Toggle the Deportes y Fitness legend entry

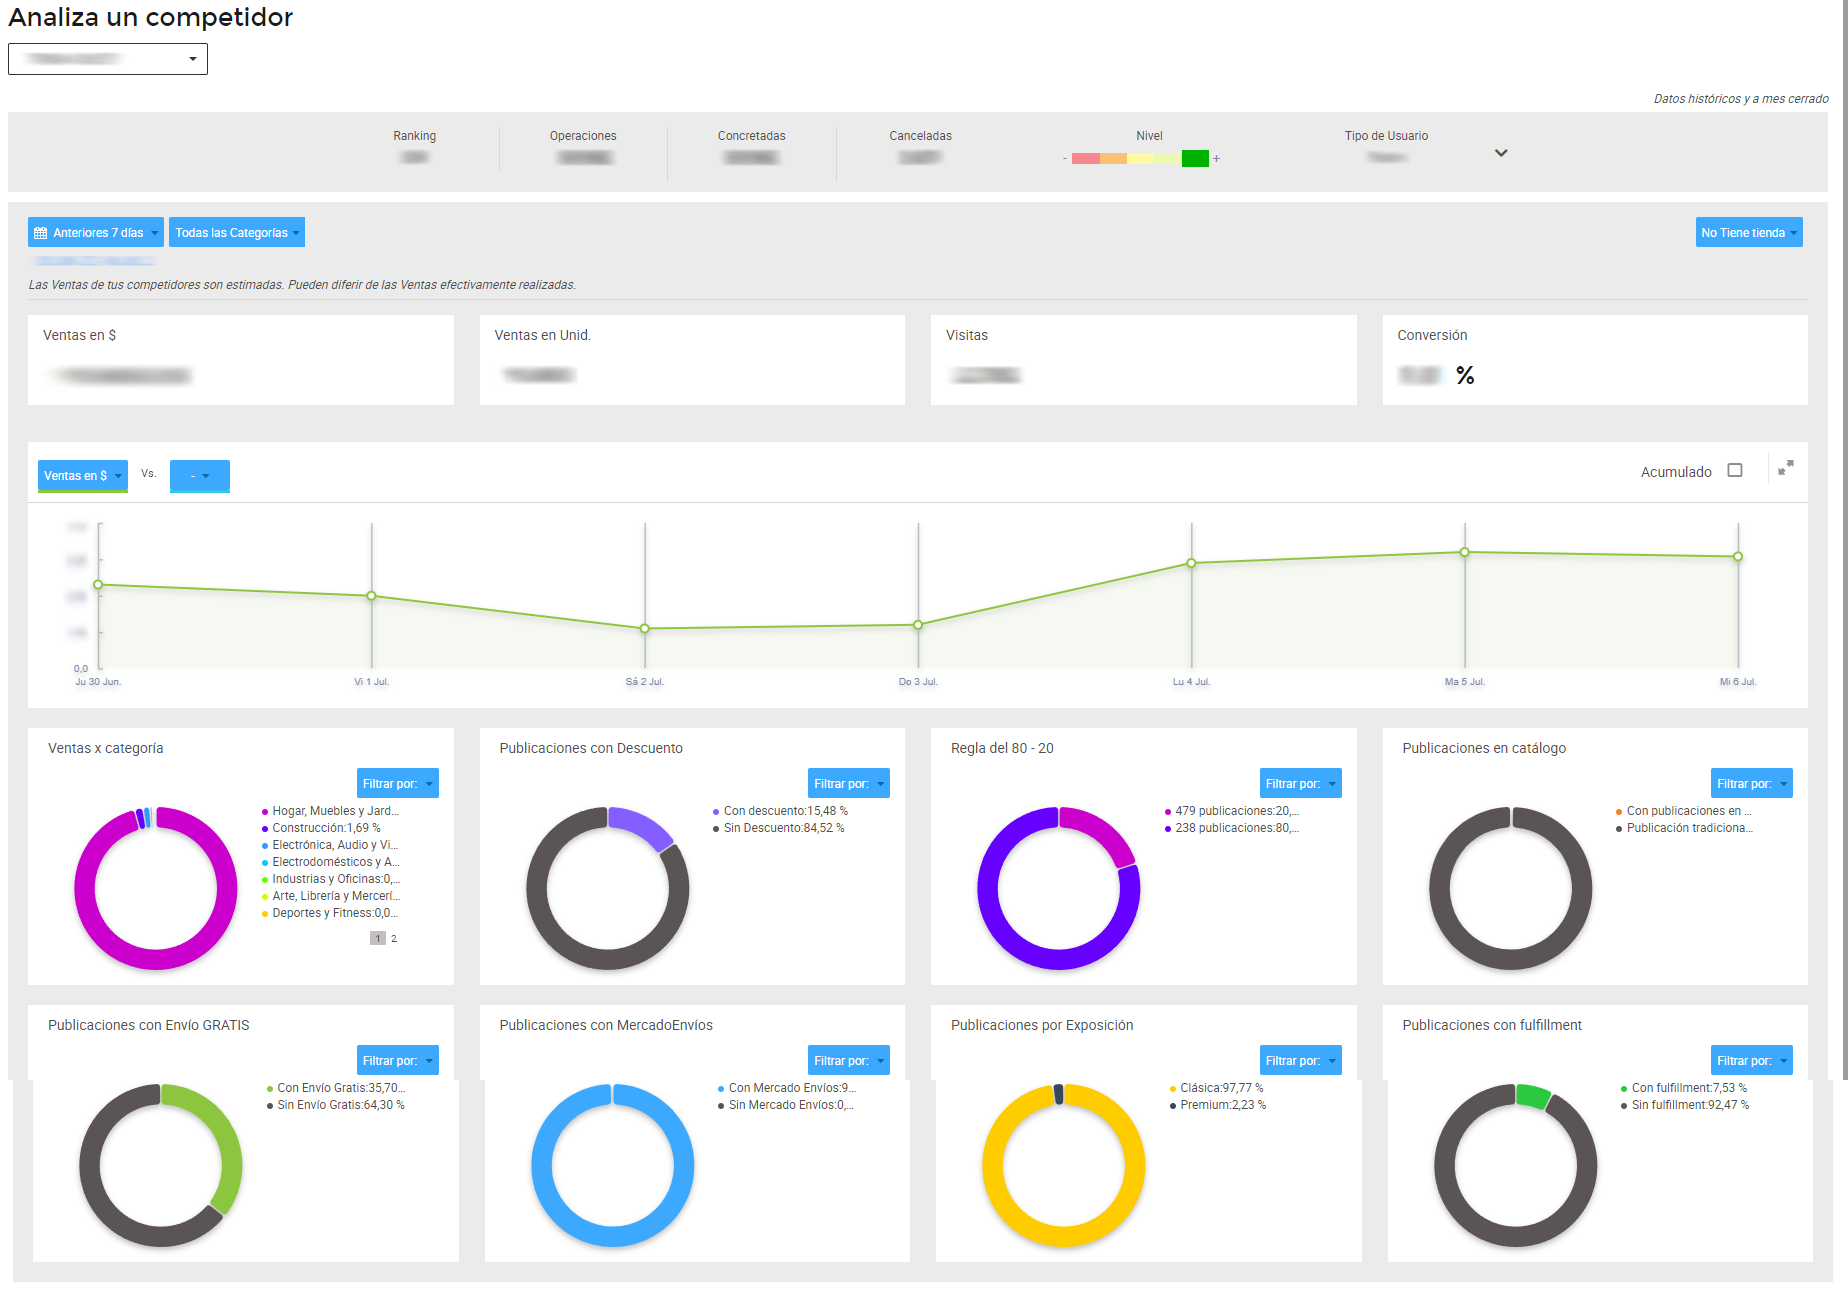(330, 913)
